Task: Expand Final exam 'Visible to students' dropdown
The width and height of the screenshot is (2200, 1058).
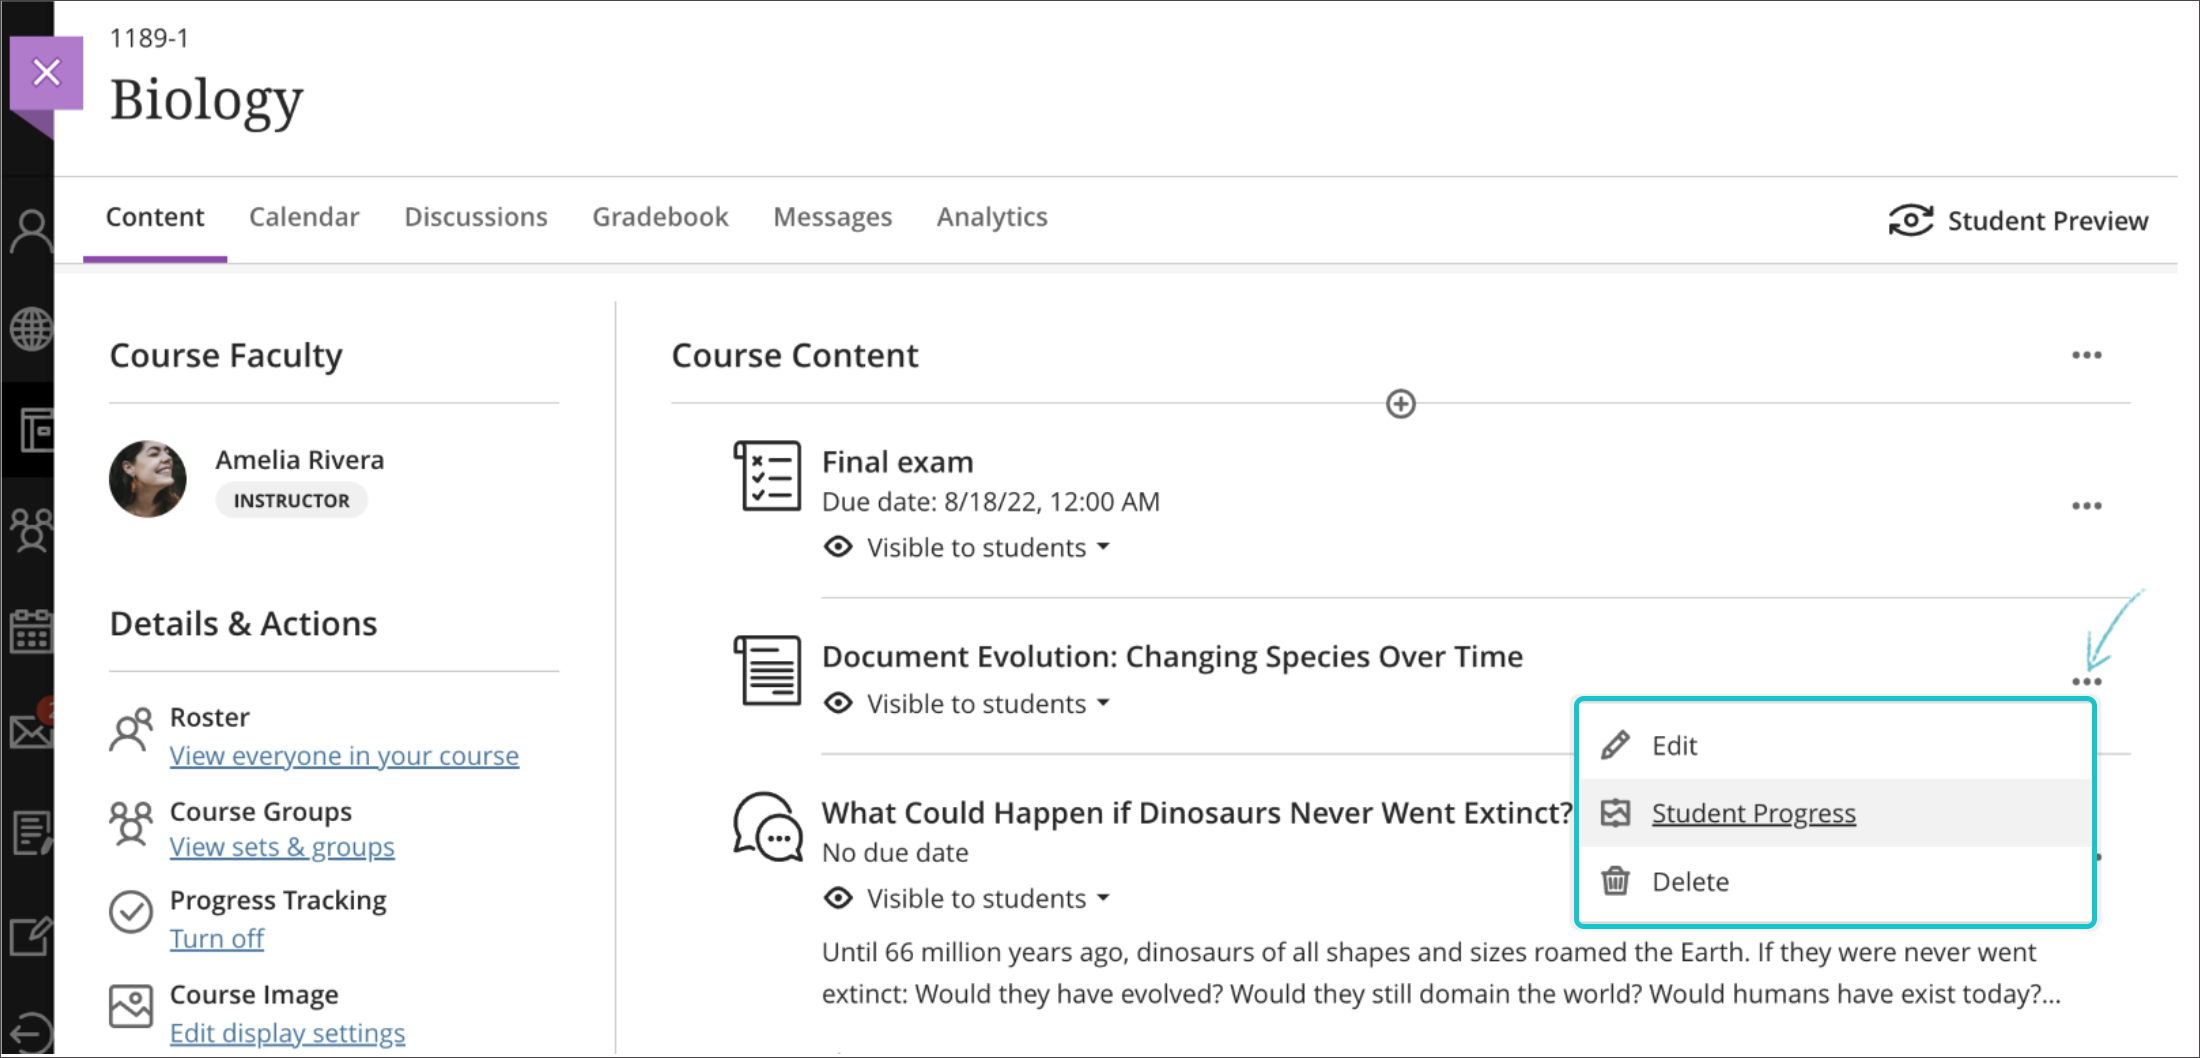Action: pyautogui.click(x=1103, y=547)
